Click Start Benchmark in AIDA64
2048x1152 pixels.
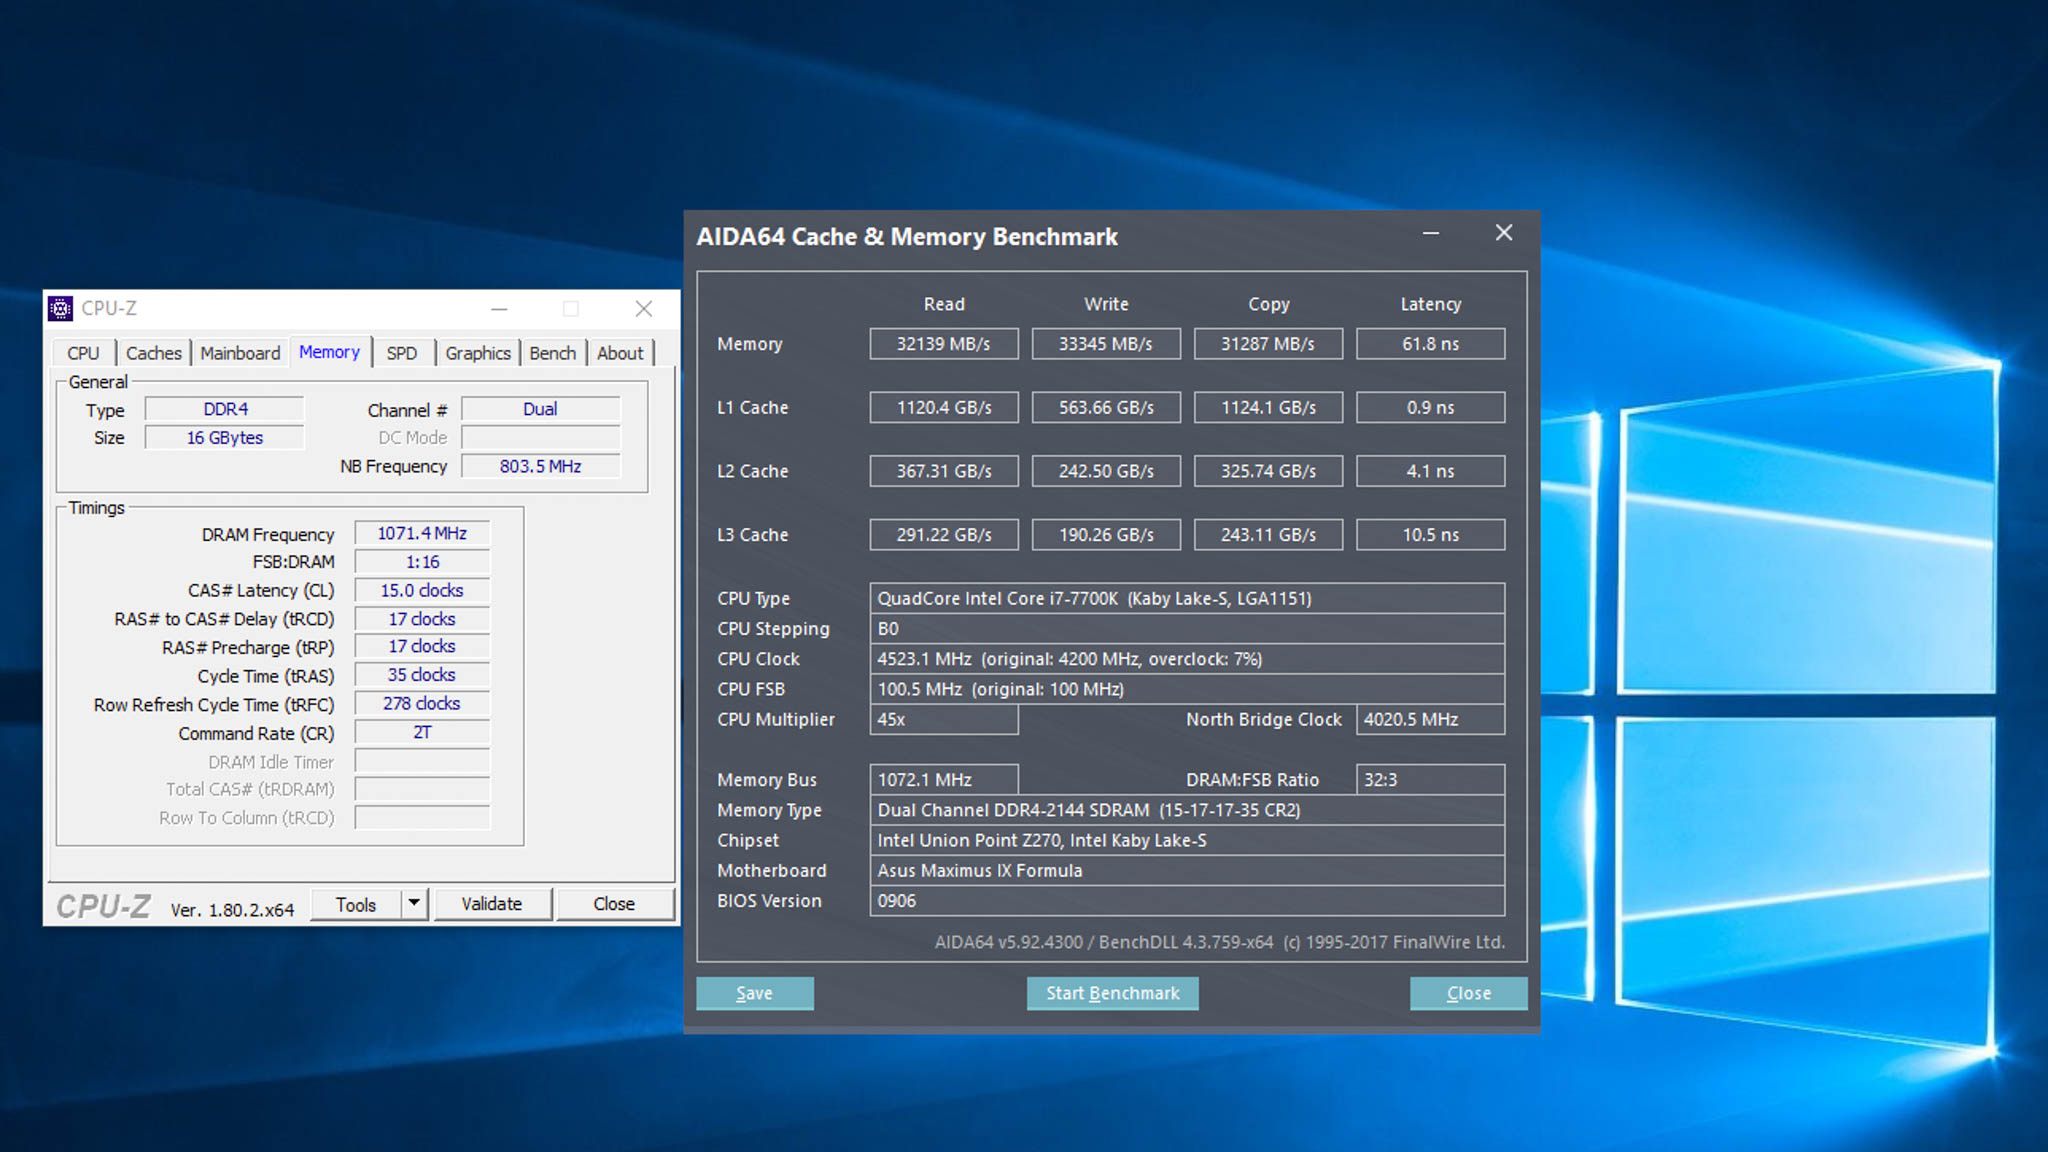1113,993
